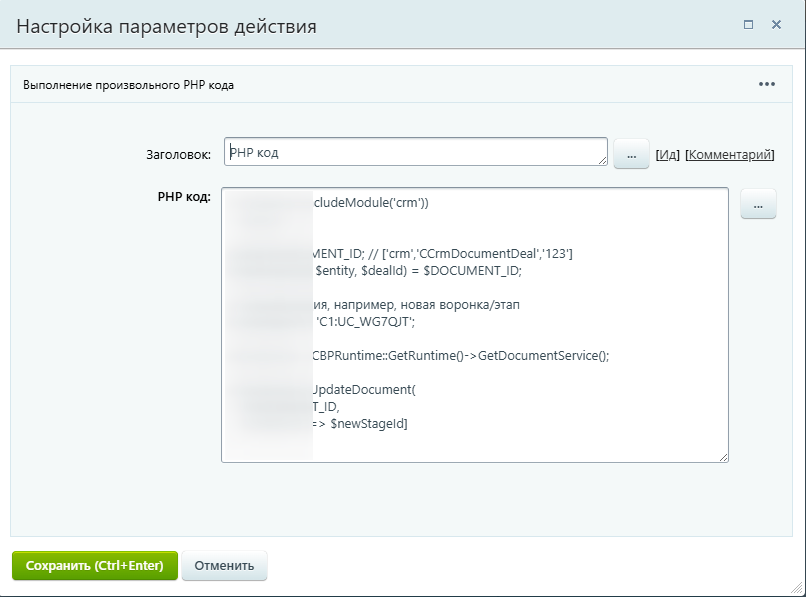Click the cludeModule('crm')) code line
Viewport: 806px width, 597px height.
(372, 202)
